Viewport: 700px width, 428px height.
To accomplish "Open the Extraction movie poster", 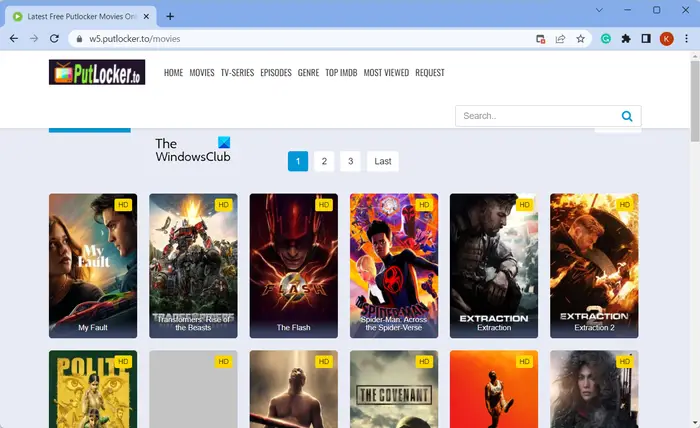I will click(494, 266).
